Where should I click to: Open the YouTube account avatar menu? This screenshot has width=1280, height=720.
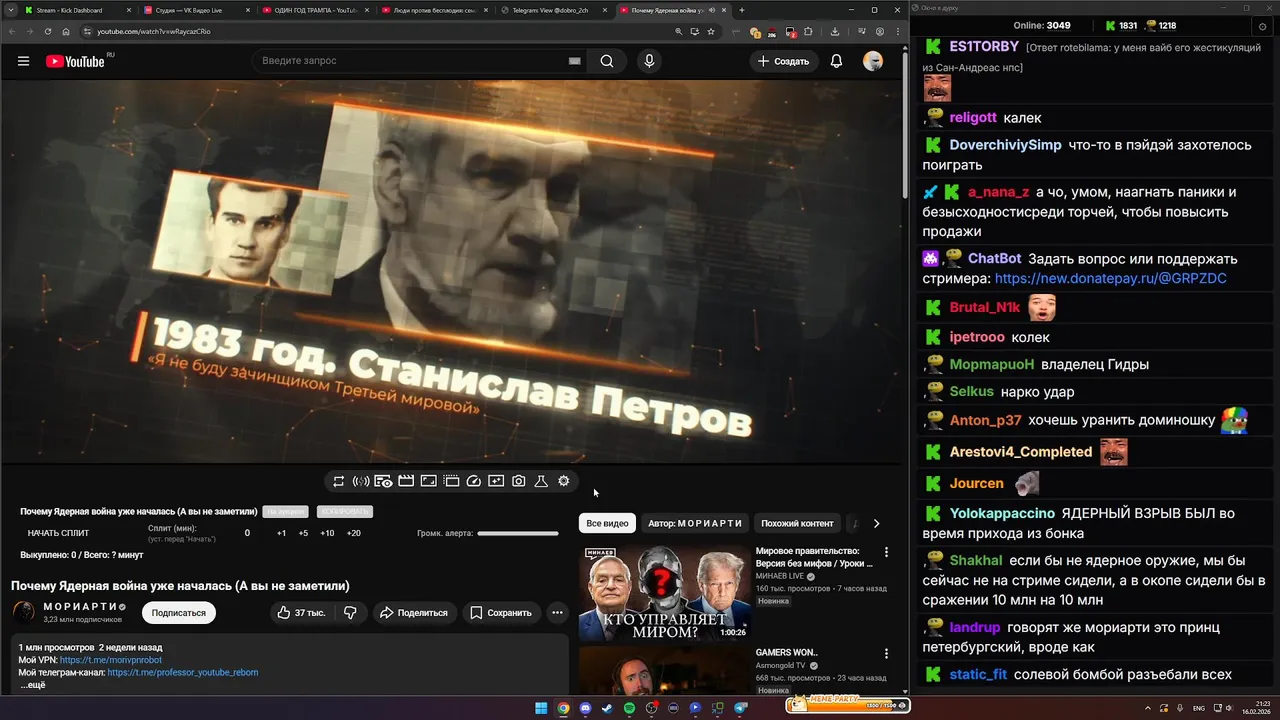click(x=873, y=61)
